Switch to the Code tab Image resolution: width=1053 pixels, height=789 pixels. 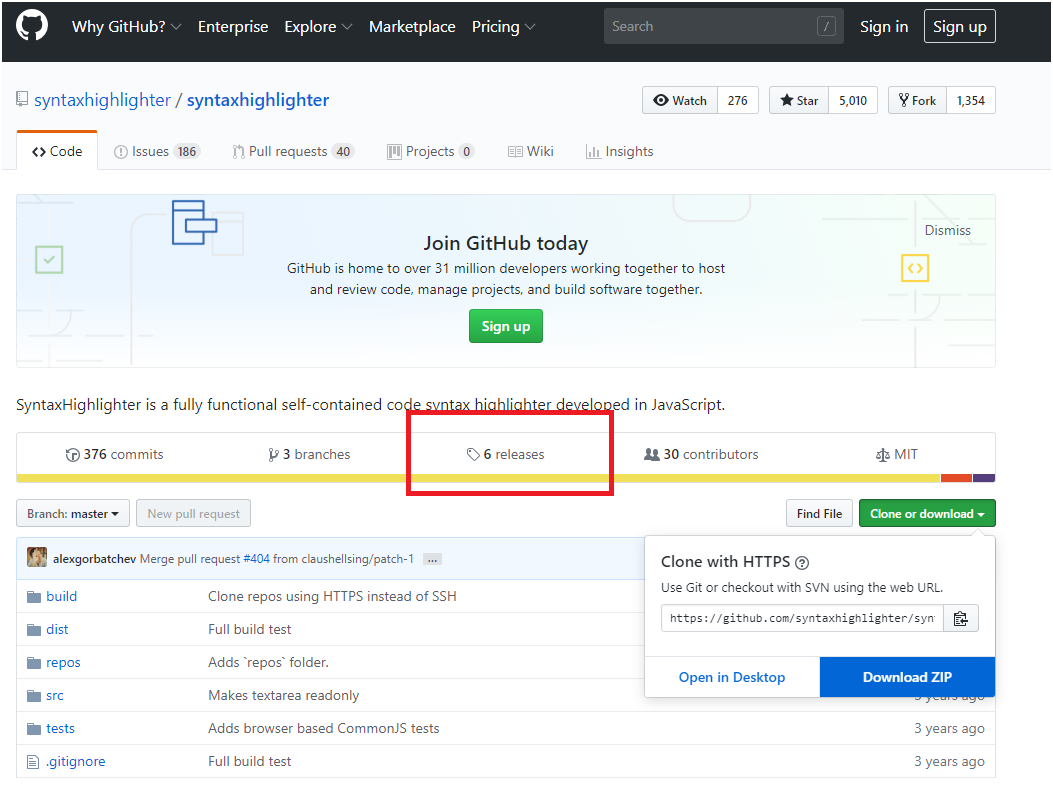pyautogui.click(x=57, y=151)
